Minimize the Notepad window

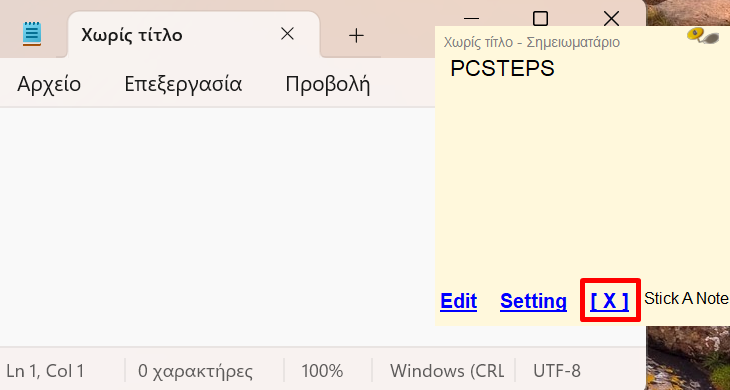coord(472,19)
